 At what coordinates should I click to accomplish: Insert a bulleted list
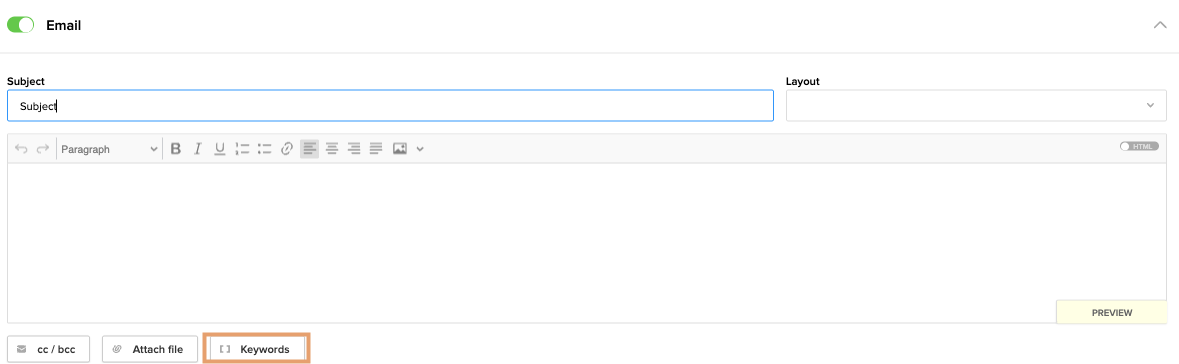(x=264, y=149)
